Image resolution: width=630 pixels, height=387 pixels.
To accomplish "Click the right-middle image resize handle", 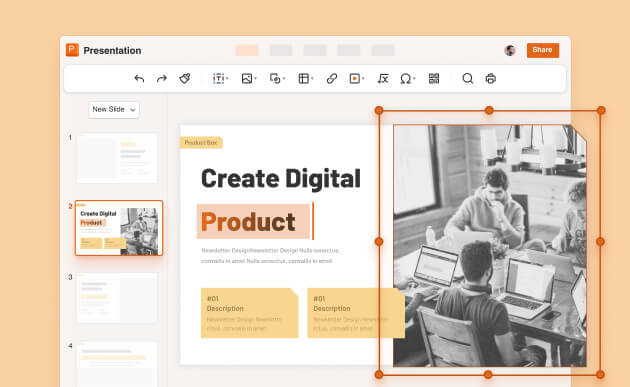I will (x=600, y=242).
